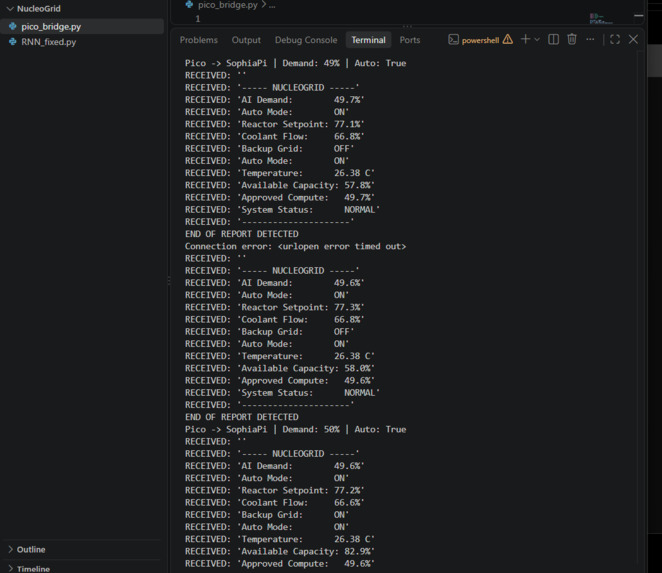Click the pico_bridge.py breadcrumb
Image resolution: width=662 pixels, height=573 pixels.
(x=228, y=5)
